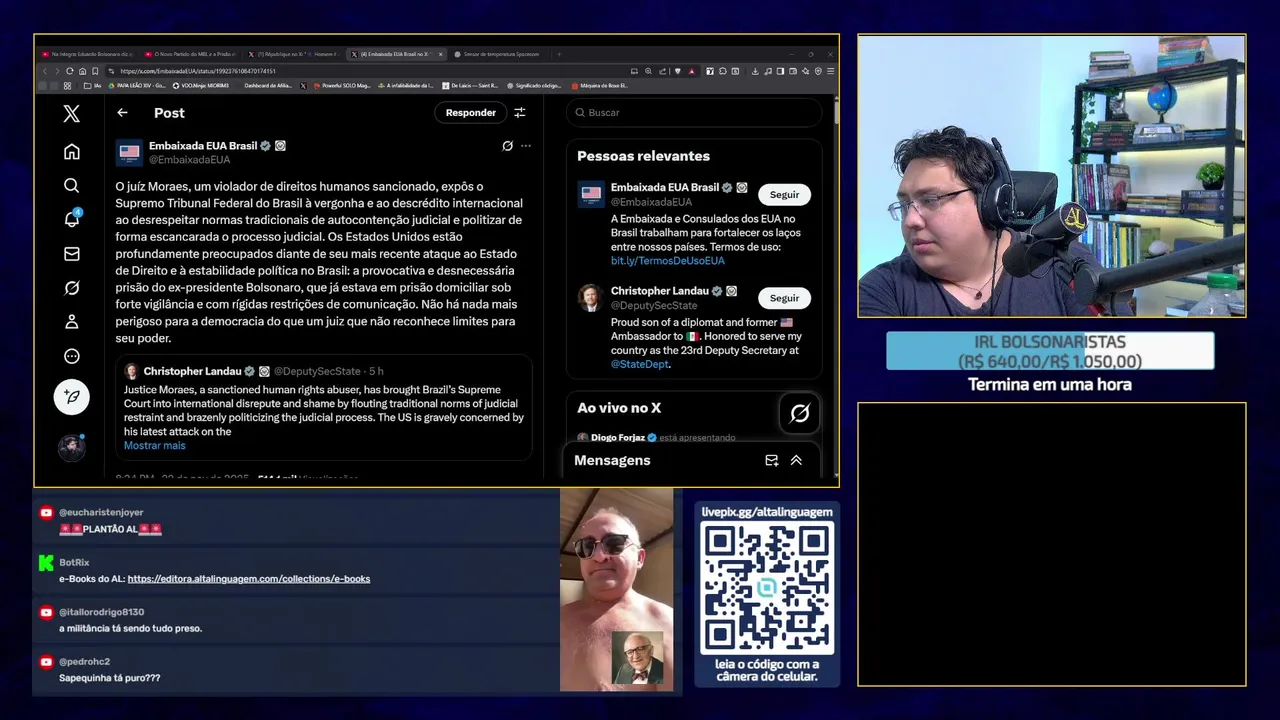Viewport: 1280px width, 720px height.
Task: Switch to Sensor de temperatura browser tab
Action: pyautogui.click(x=496, y=54)
